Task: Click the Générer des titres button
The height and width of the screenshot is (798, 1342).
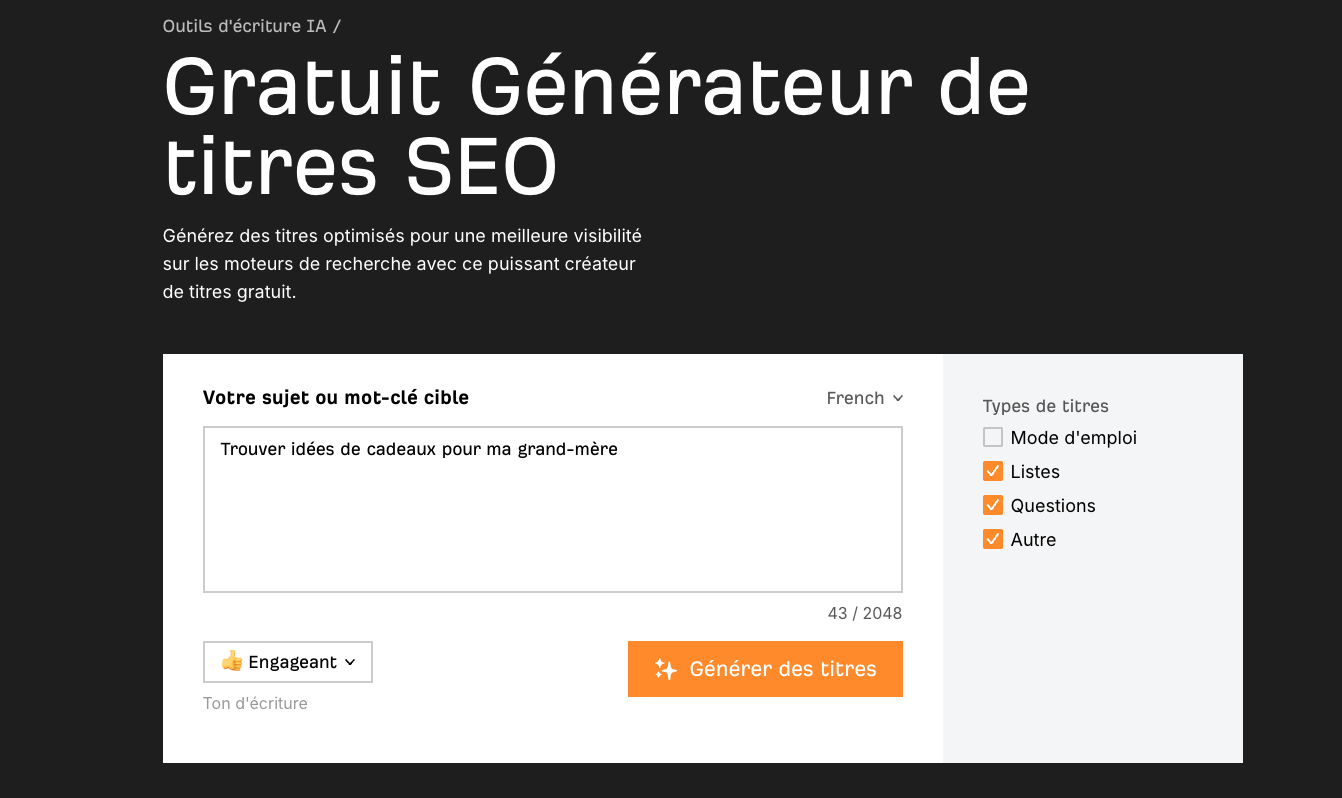Action: click(765, 669)
